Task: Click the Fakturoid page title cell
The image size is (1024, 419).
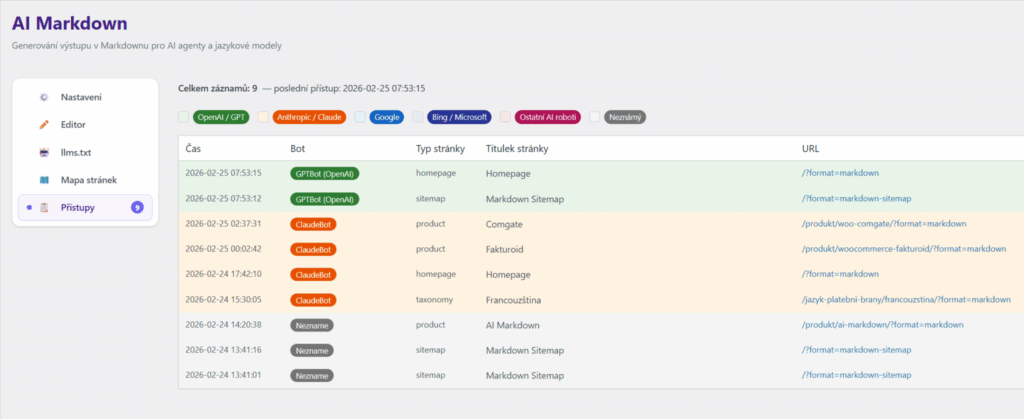Action: pos(505,249)
